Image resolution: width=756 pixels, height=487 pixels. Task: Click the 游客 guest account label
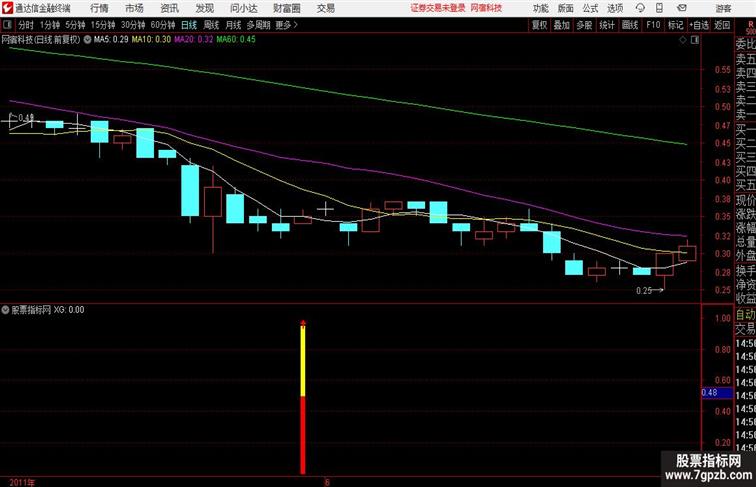click(723, 8)
